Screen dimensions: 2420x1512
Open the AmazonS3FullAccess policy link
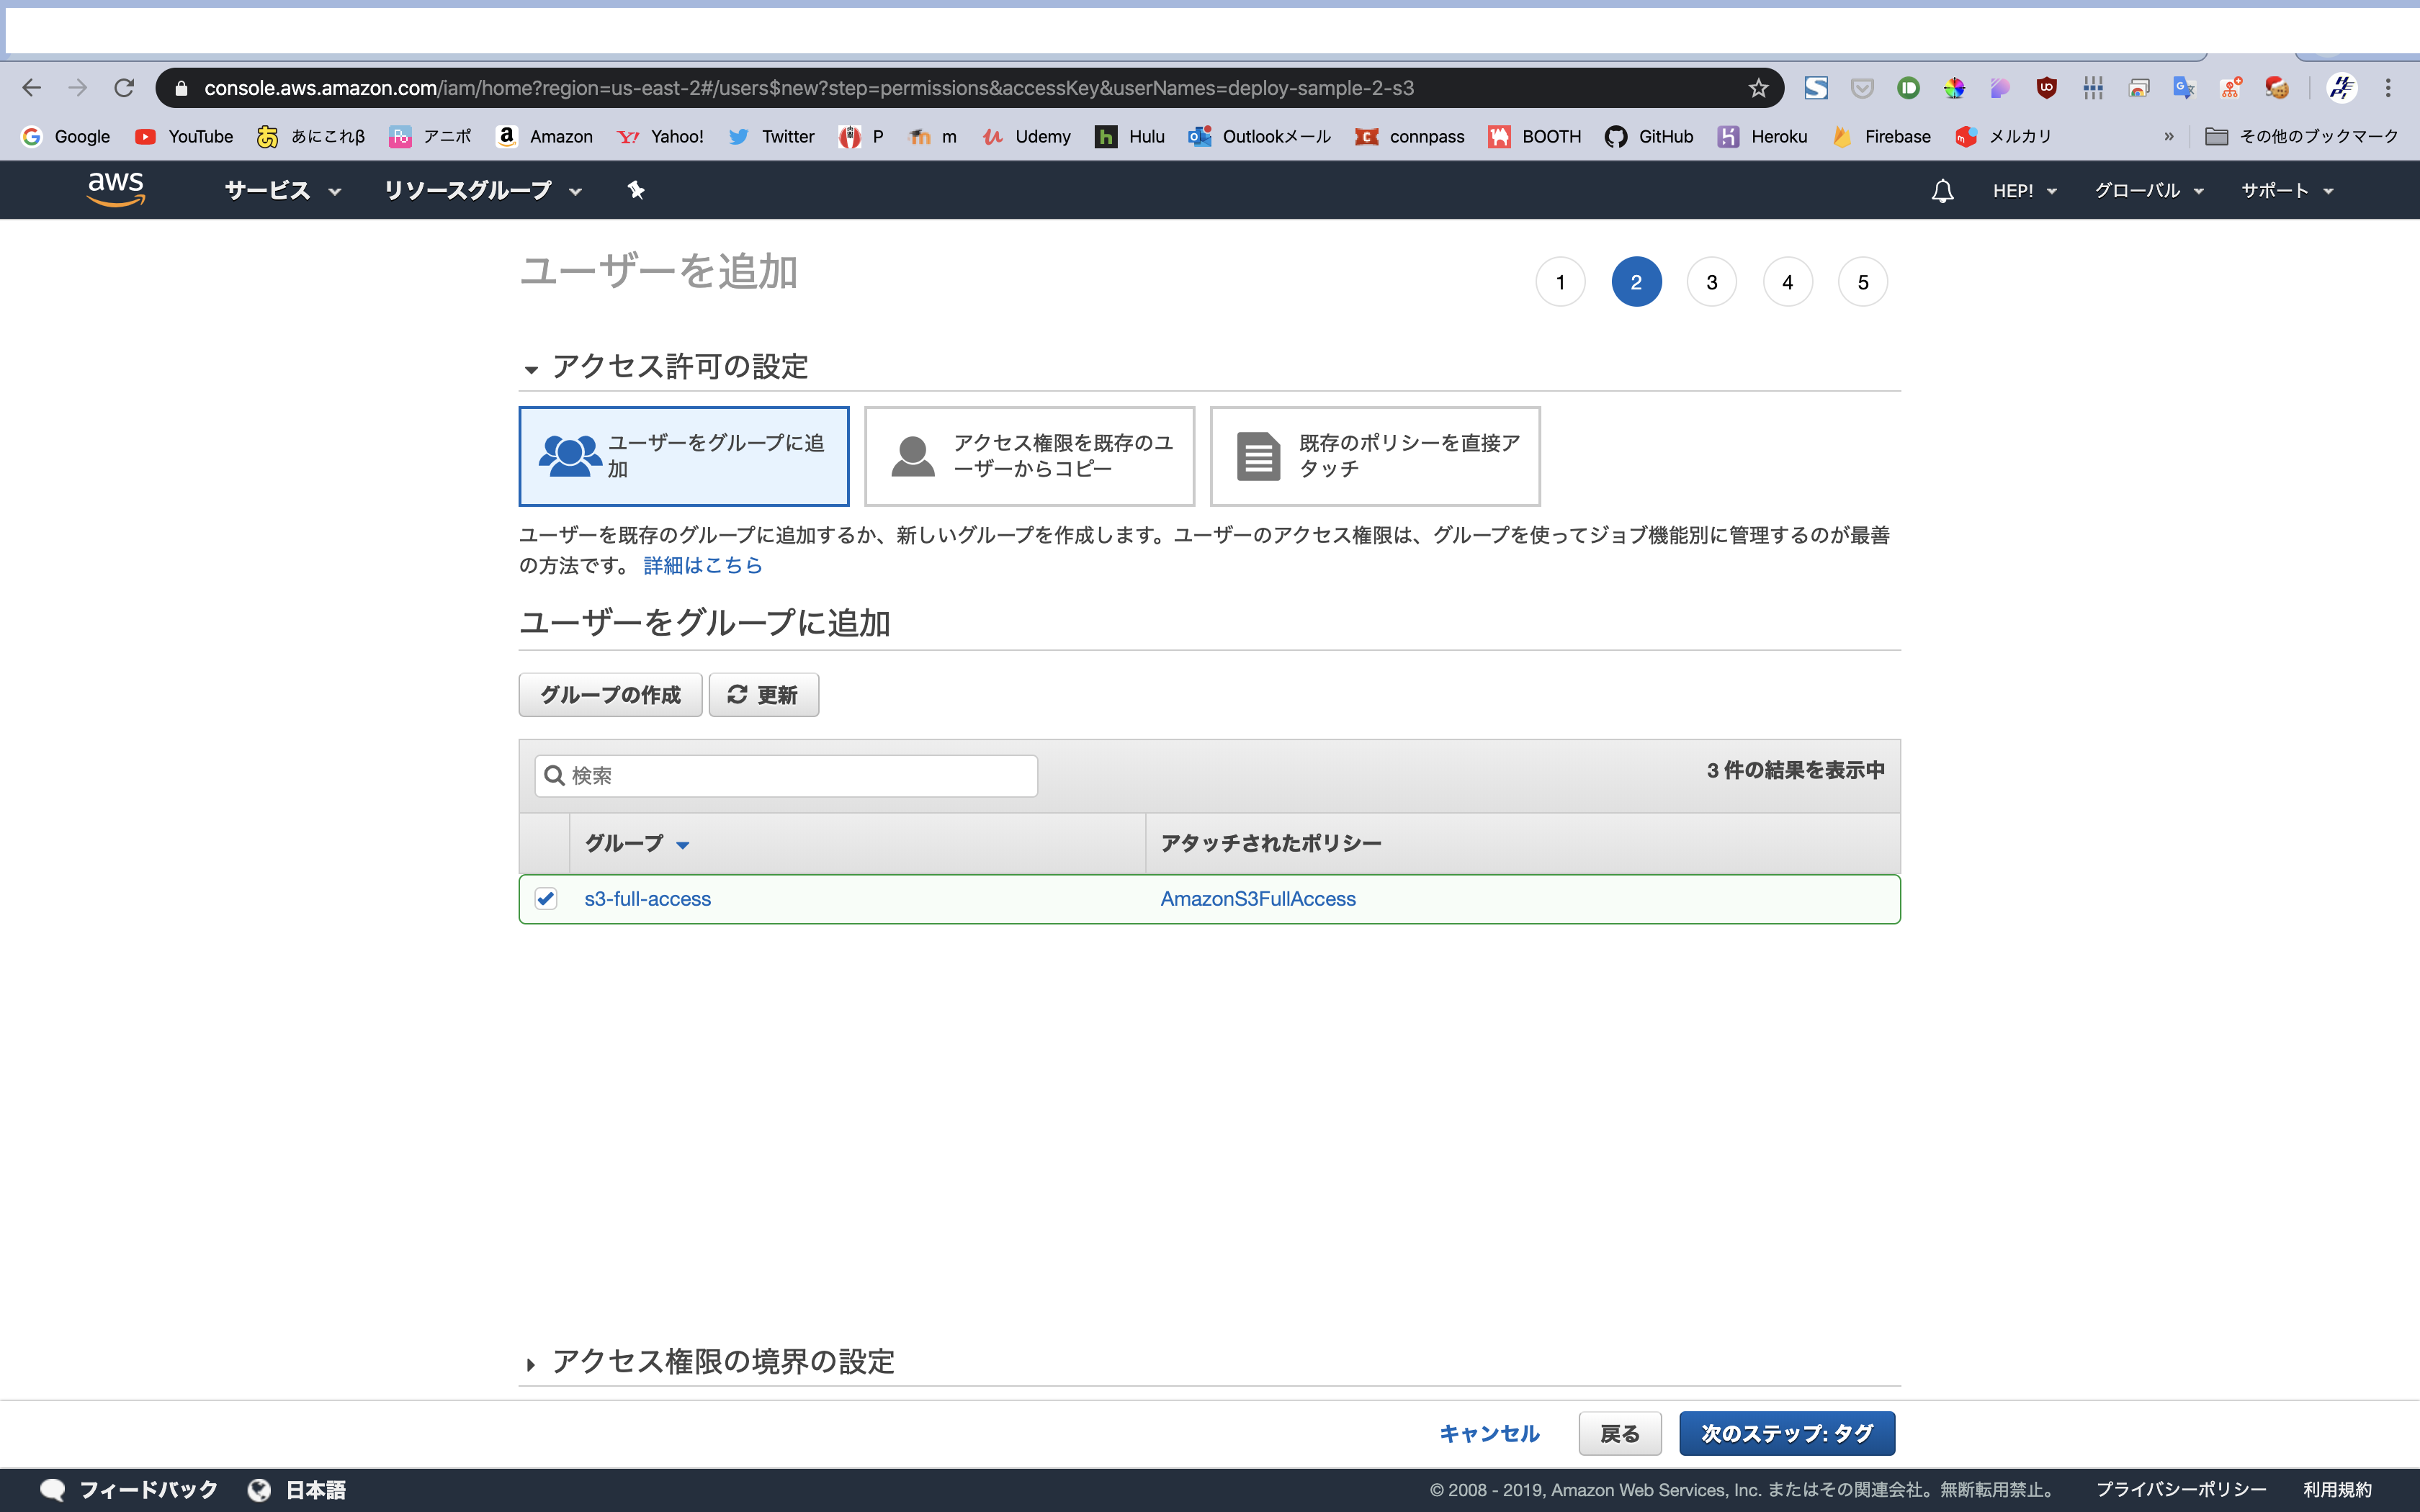click(1258, 899)
